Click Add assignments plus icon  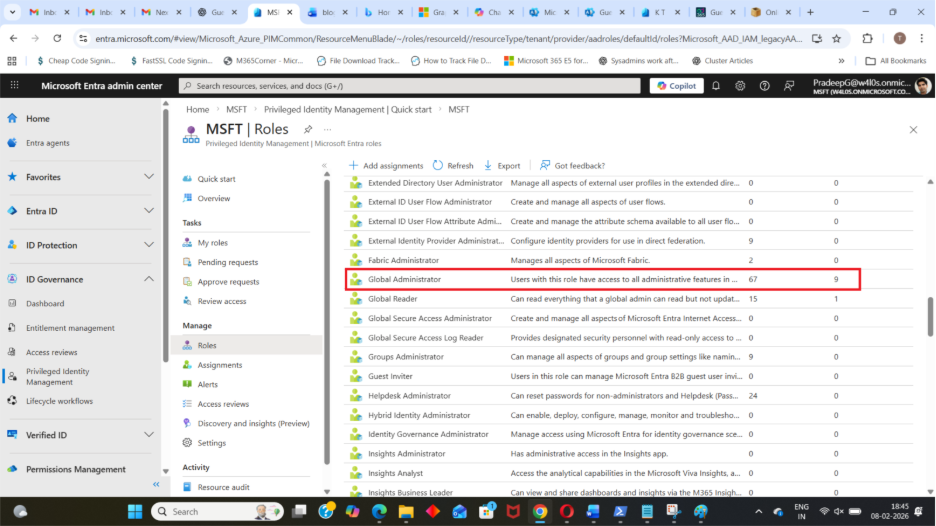point(354,165)
